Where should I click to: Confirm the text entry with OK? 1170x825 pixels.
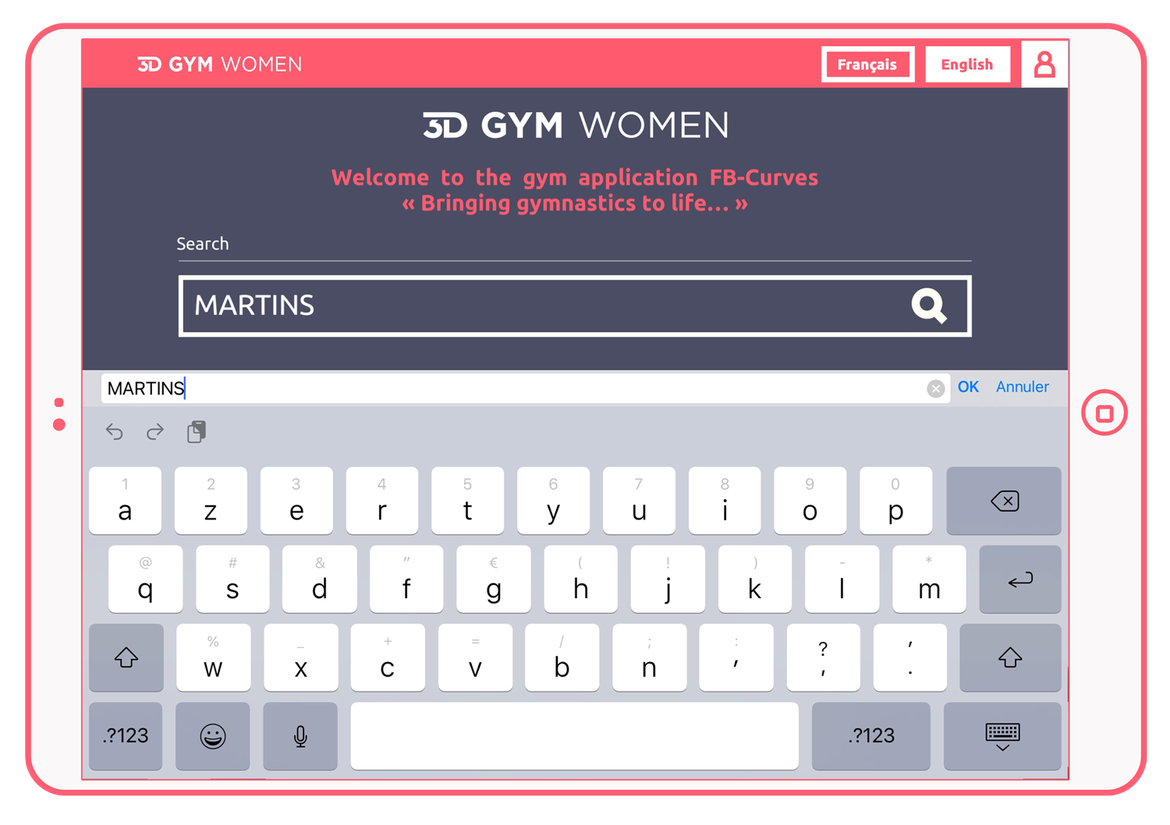pyautogui.click(x=968, y=387)
